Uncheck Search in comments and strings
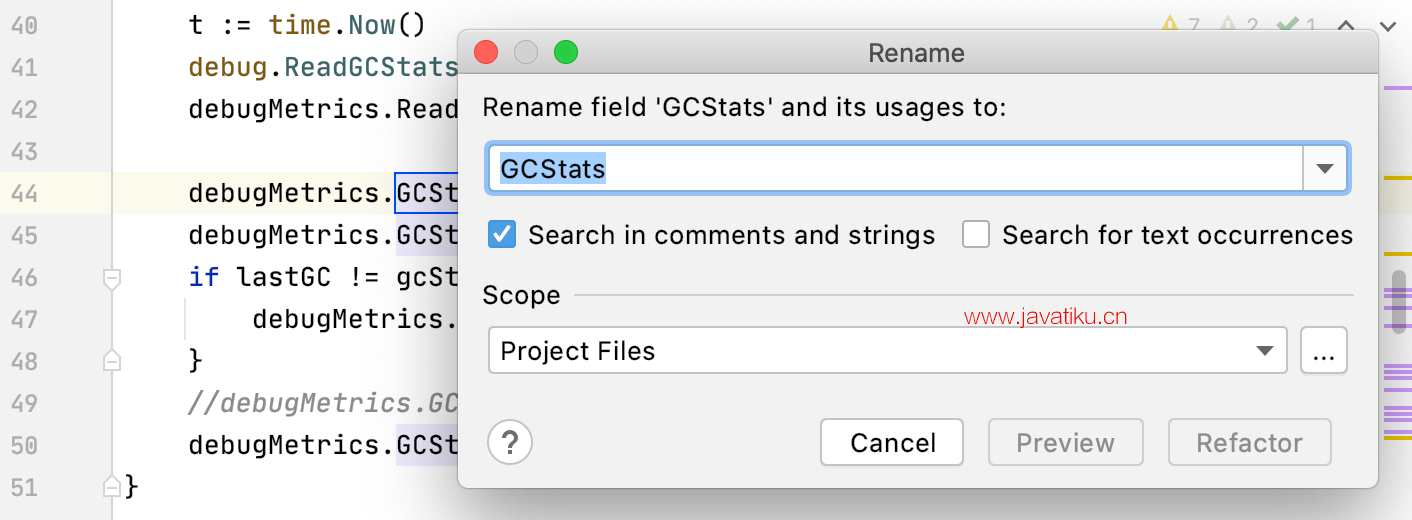This screenshot has height=520, width=1412. click(503, 235)
